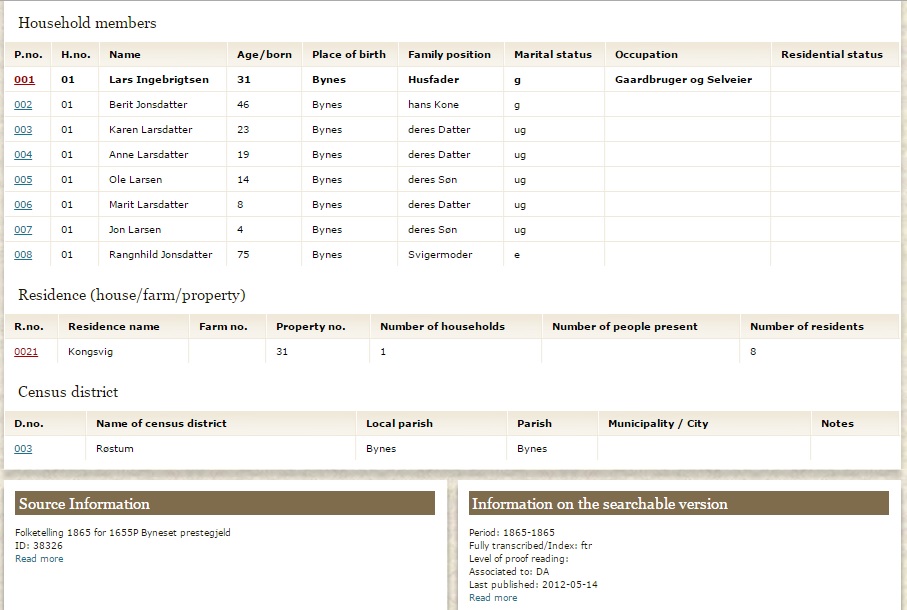Open residence number 0021 link

pyautogui.click(x=26, y=352)
